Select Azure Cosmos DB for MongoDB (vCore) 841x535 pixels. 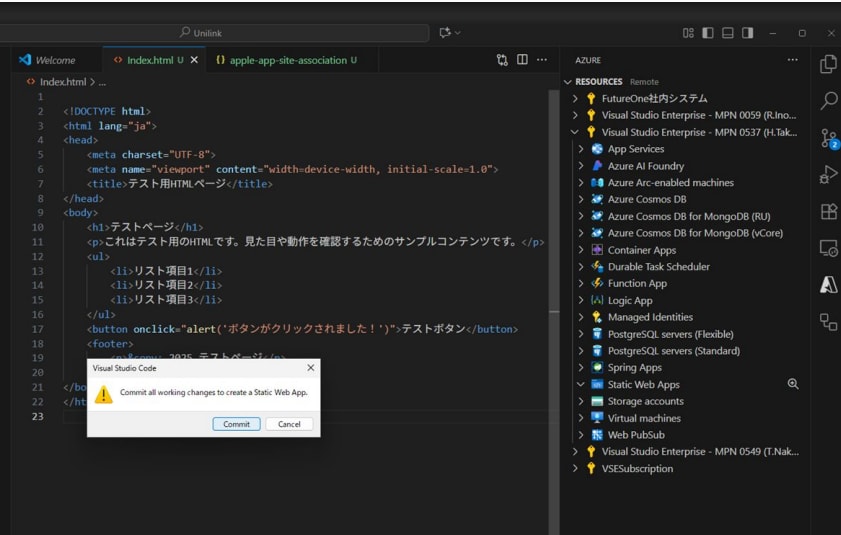695,233
